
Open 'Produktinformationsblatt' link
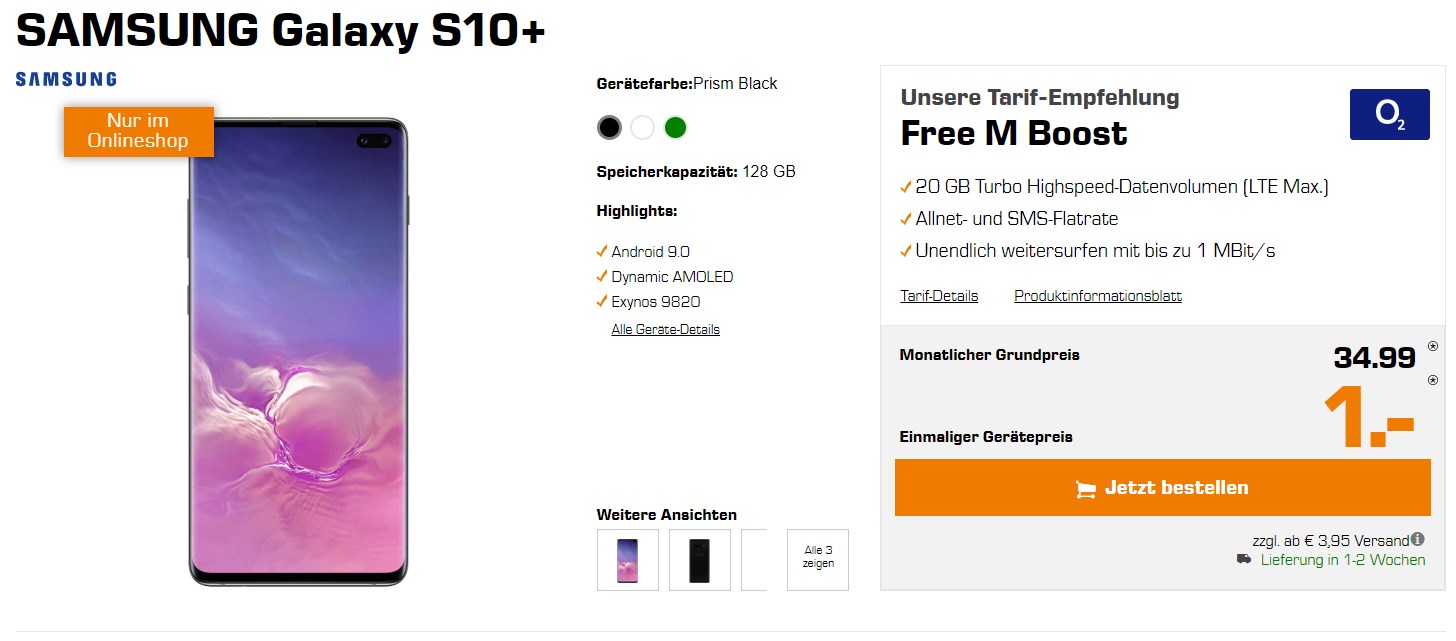[1097, 296]
